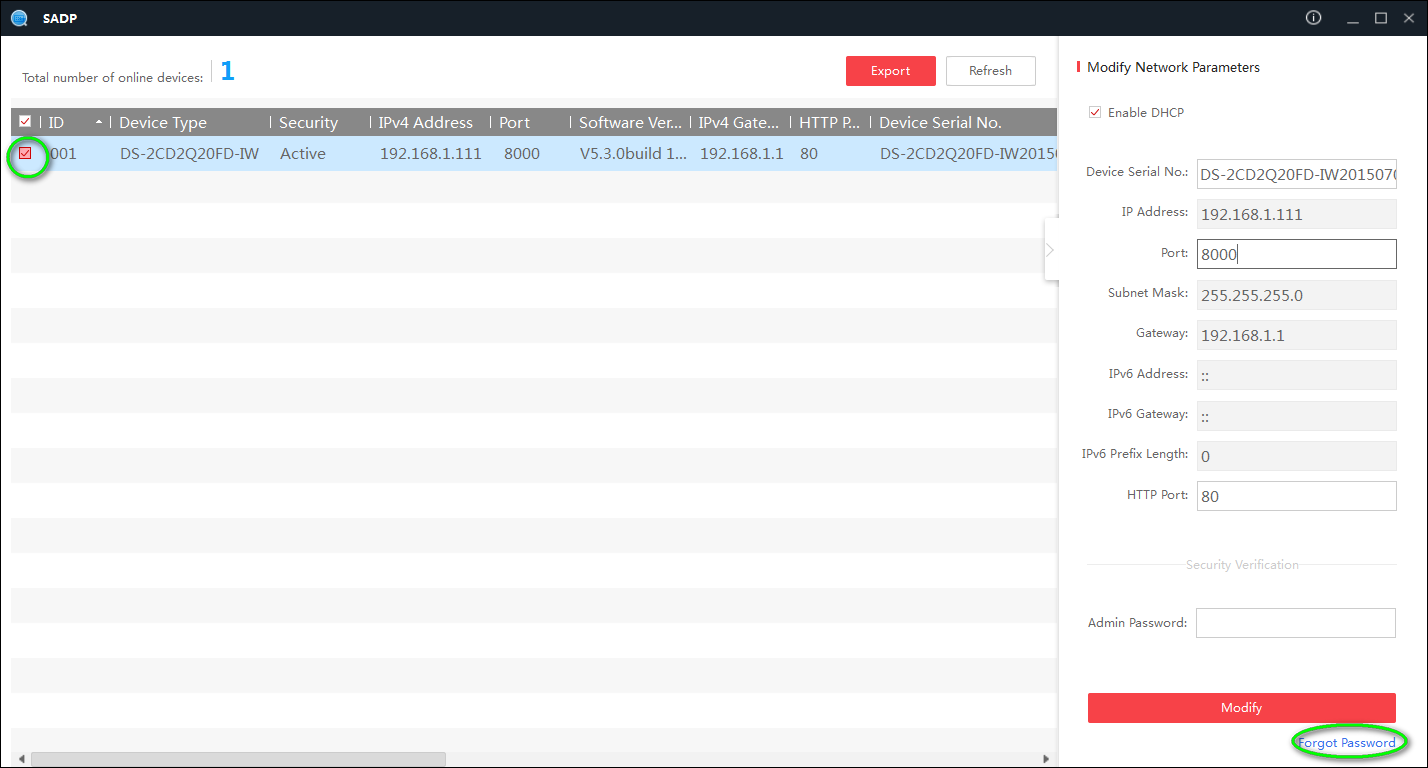Click the Export button
Screen dimensions: 1428x768
pos(889,70)
